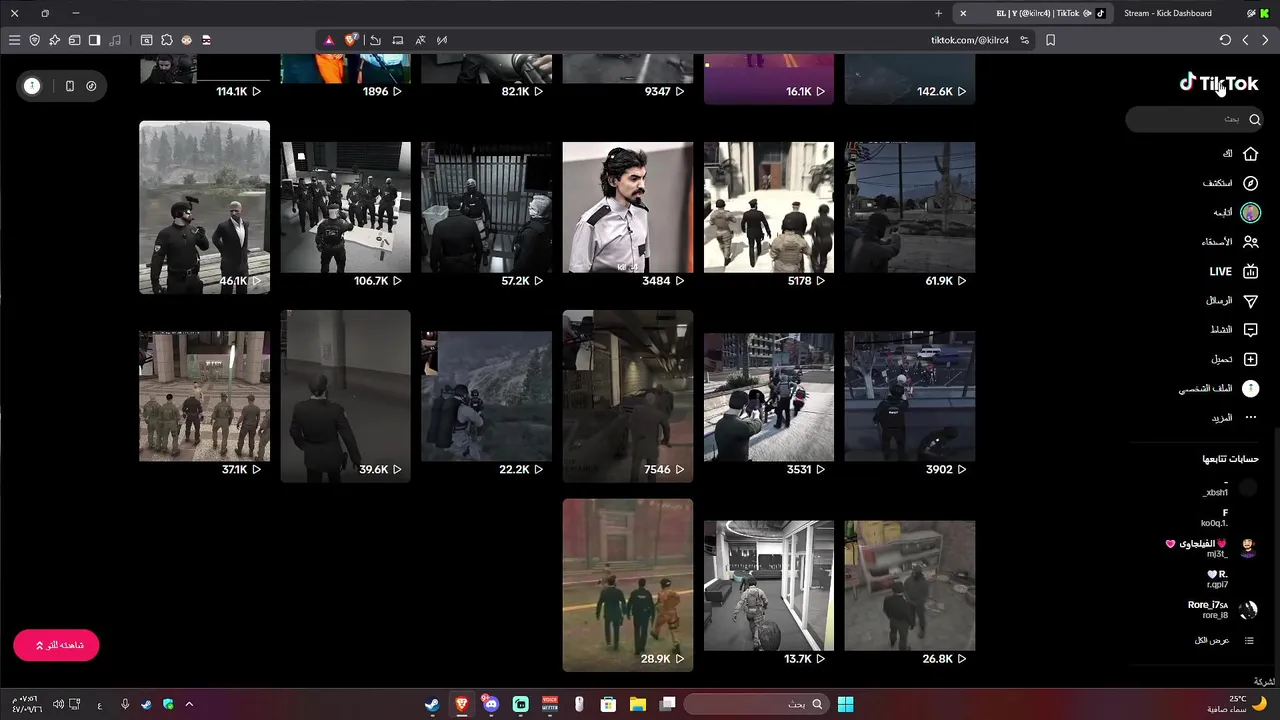Open the video with 106.7K views

[345, 207]
